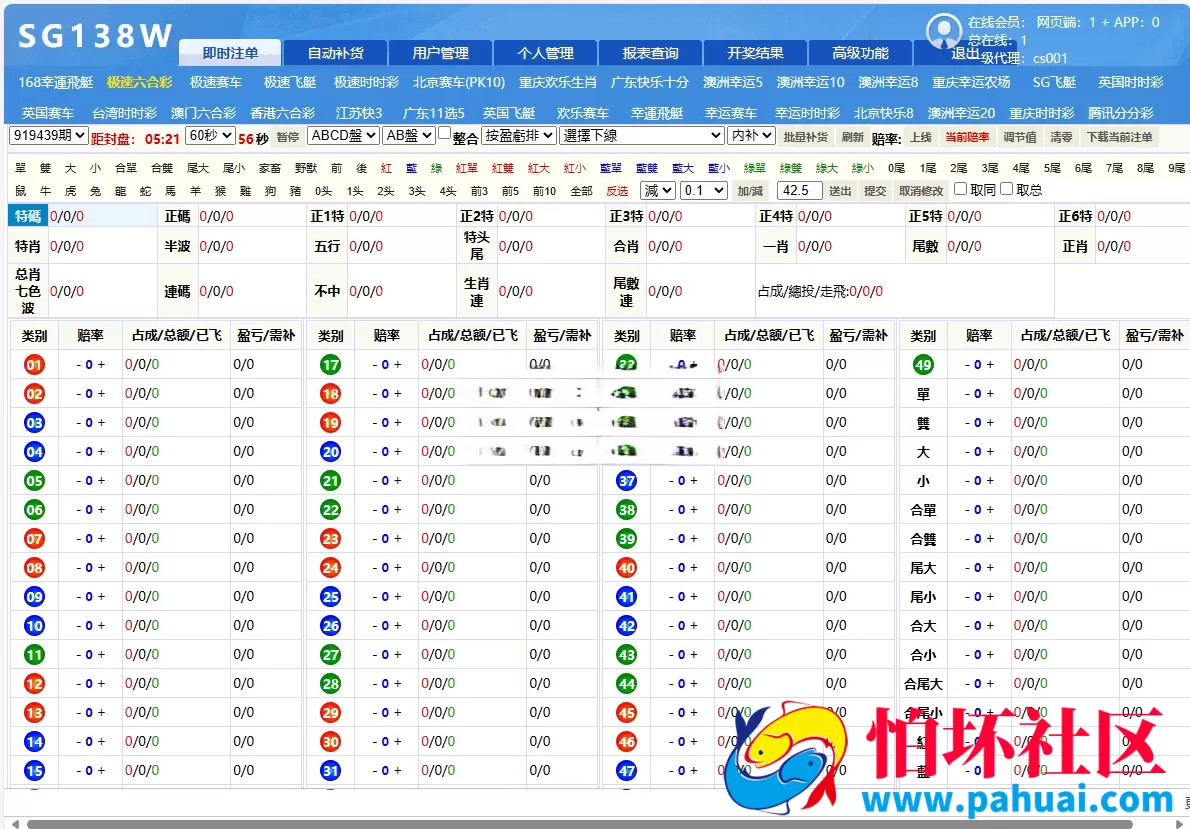
Task: Open the 919439期 period dropdown
Action: coord(49,135)
